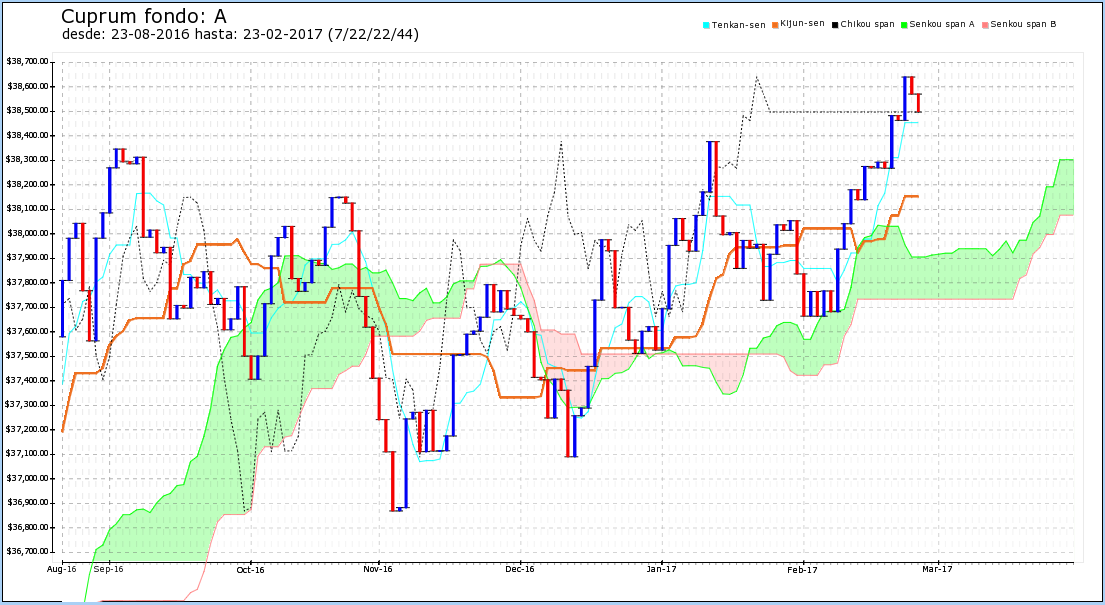This screenshot has width=1105, height=605.
Task: Click the $38,700.00 y-axis label
Action: pyautogui.click(x=27, y=61)
